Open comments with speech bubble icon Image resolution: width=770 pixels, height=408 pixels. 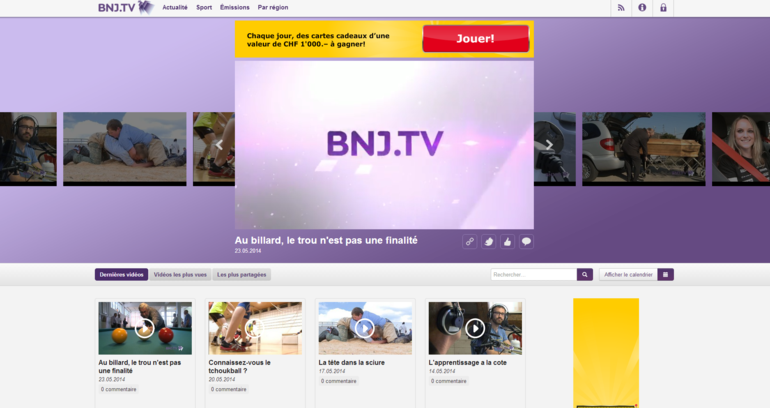click(x=526, y=242)
